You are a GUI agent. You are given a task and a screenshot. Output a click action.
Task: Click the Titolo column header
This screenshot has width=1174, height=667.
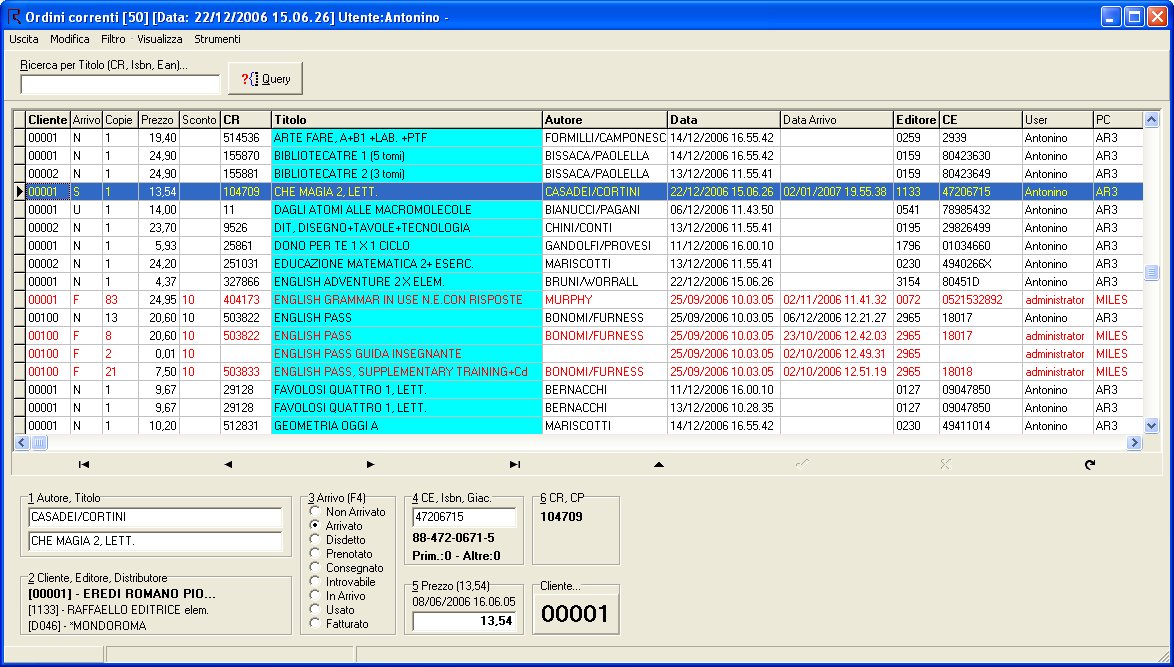click(407, 120)
